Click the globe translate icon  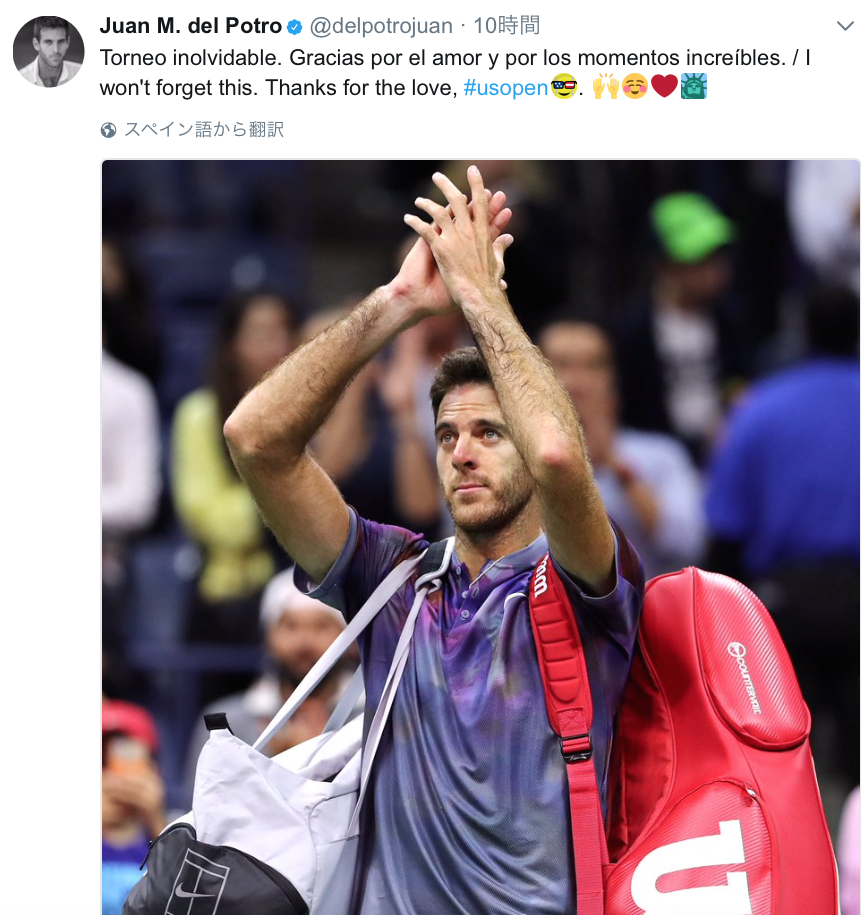click(109, 130)
